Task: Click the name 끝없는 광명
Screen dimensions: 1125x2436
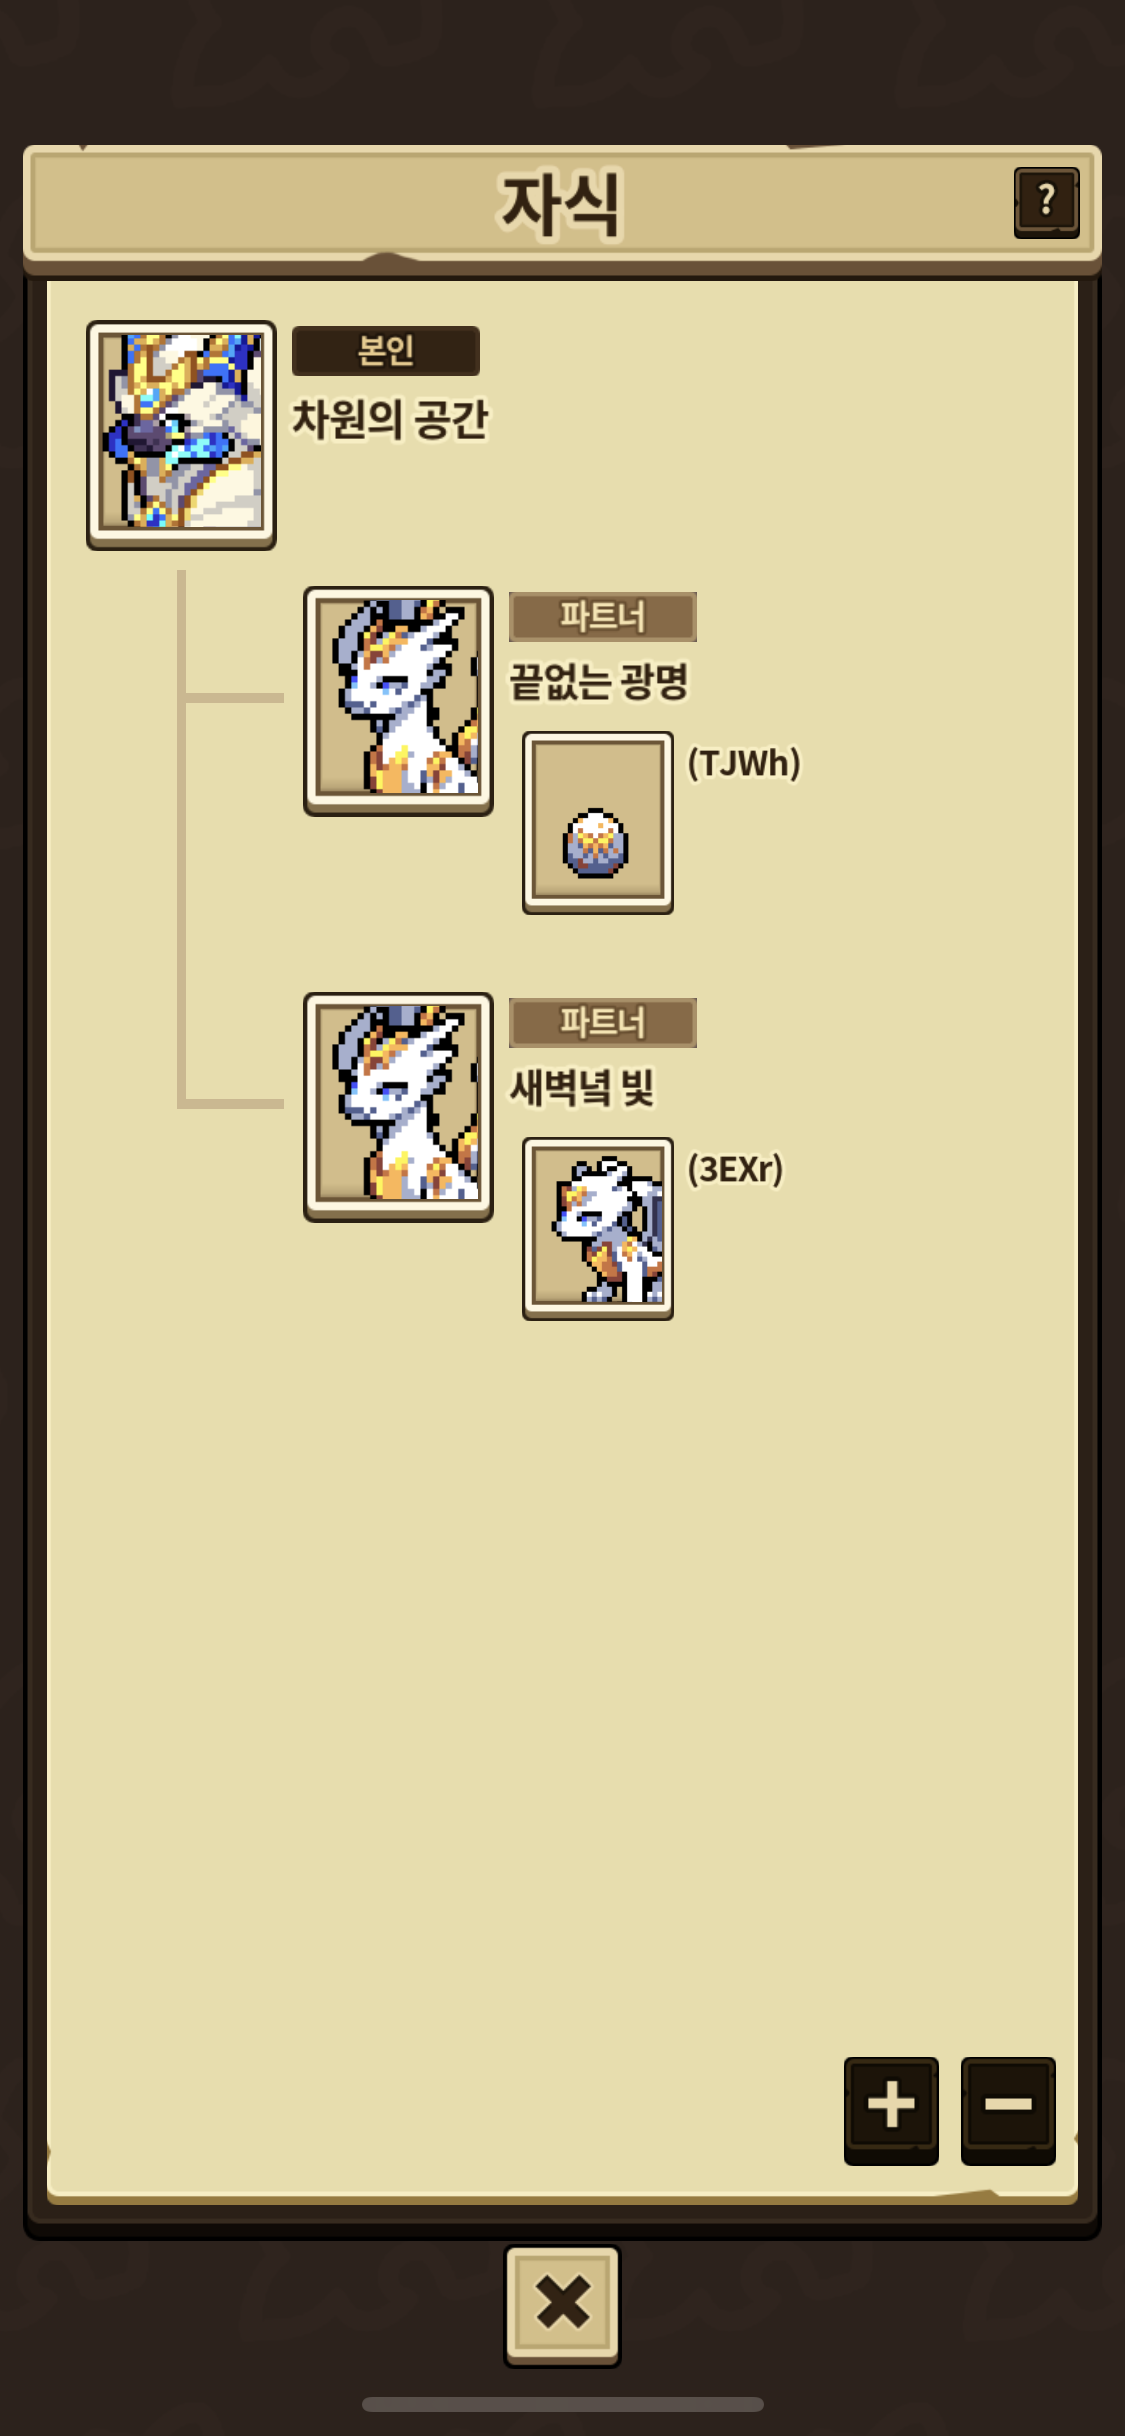Action: tap(599, 682)
